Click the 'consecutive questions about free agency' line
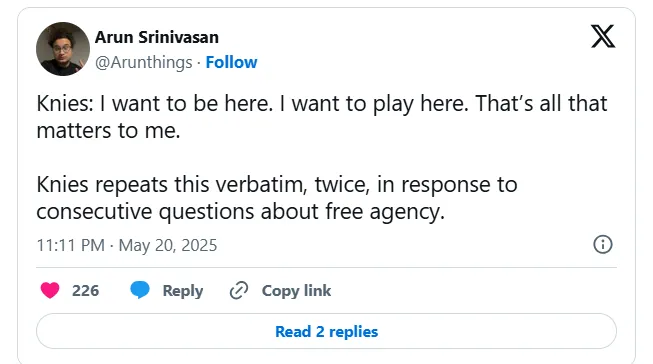Screen dimensions: 653x364 pos(241,212)
